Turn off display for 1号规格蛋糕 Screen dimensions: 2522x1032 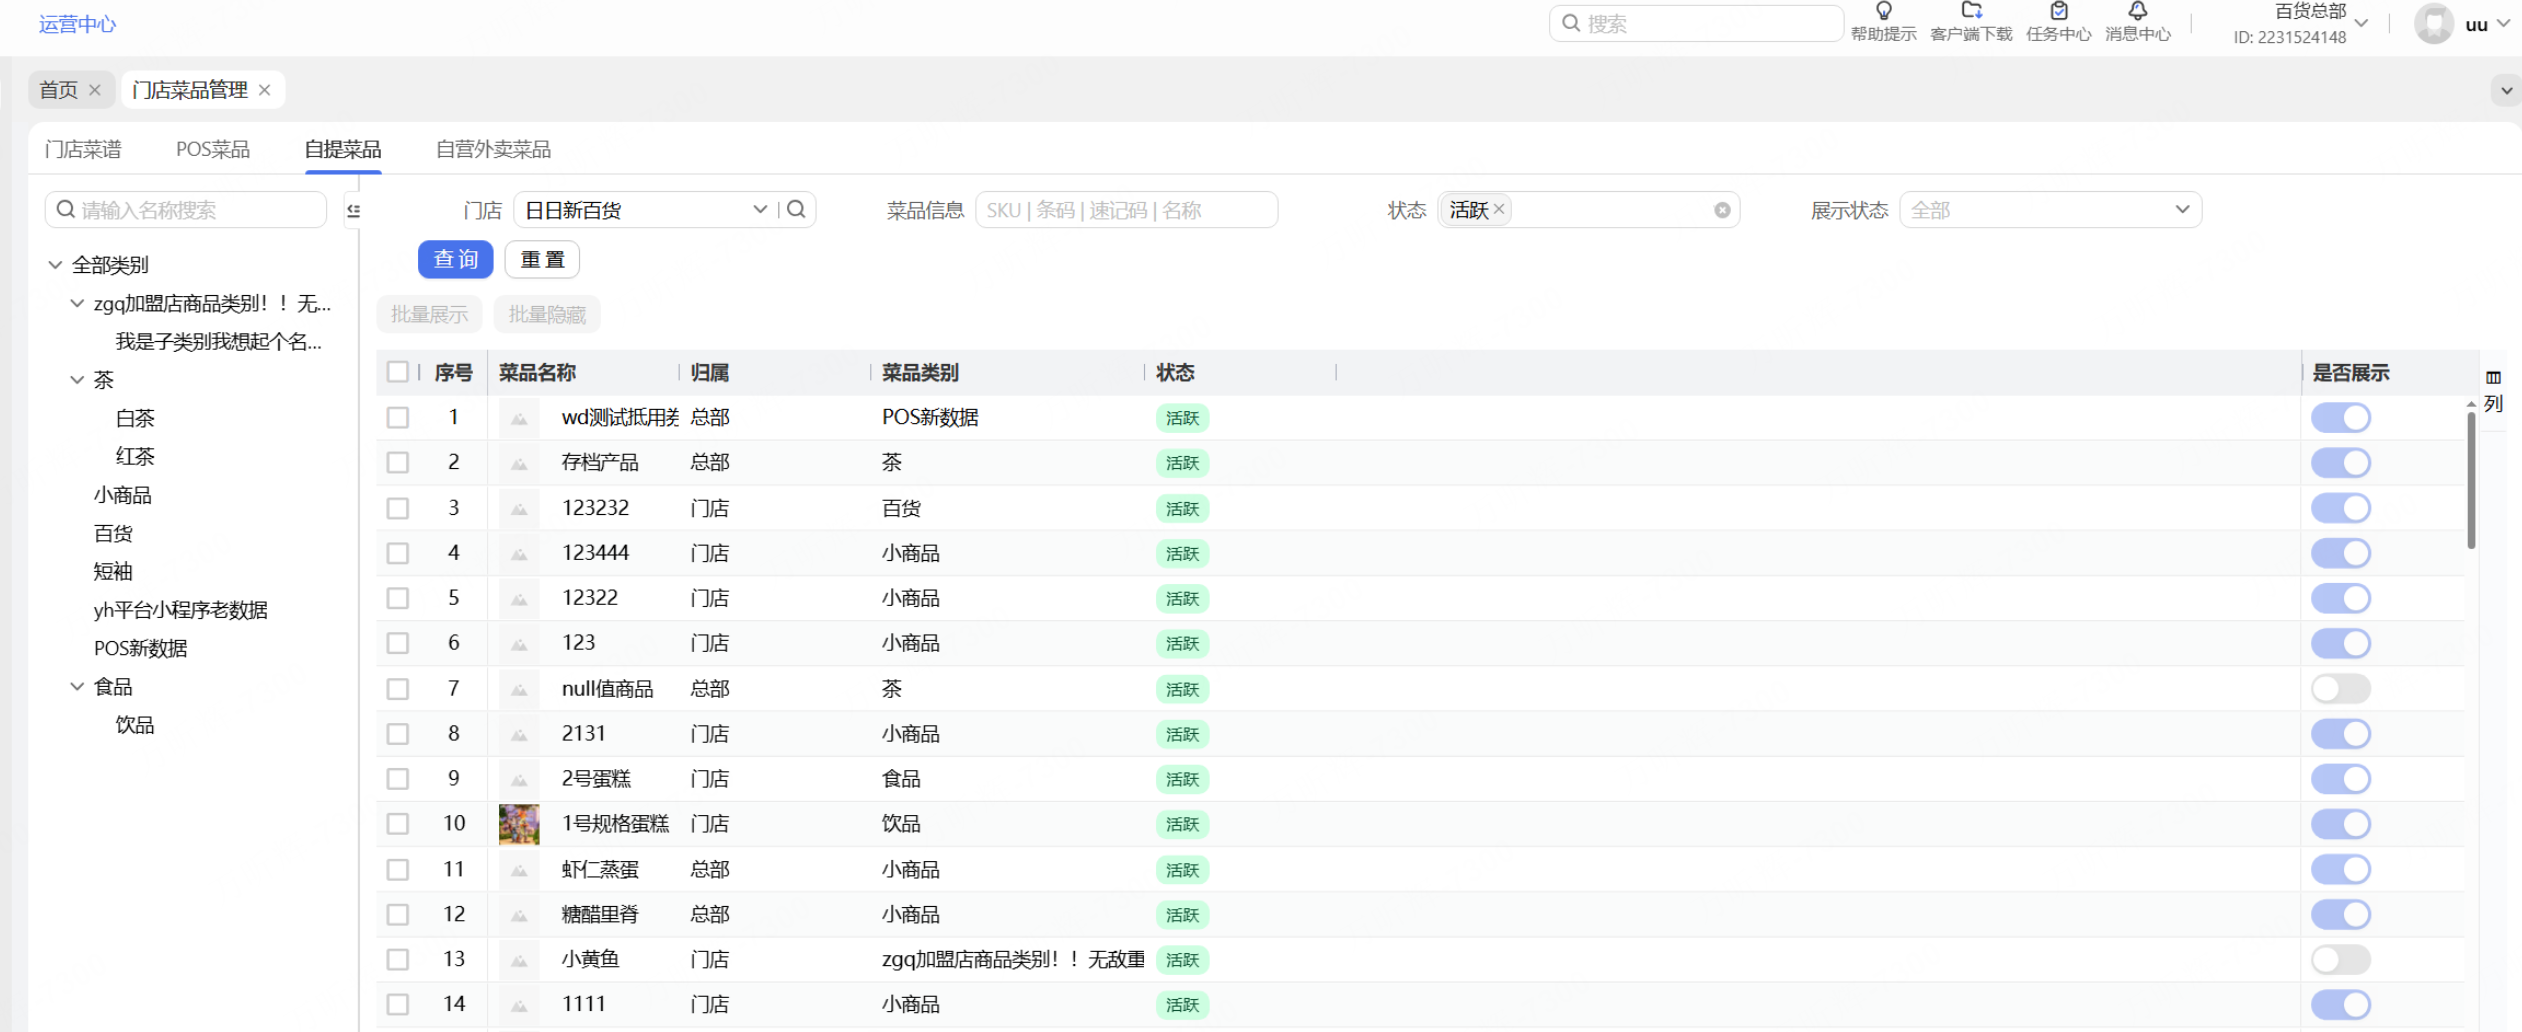tap(2340, 824)
